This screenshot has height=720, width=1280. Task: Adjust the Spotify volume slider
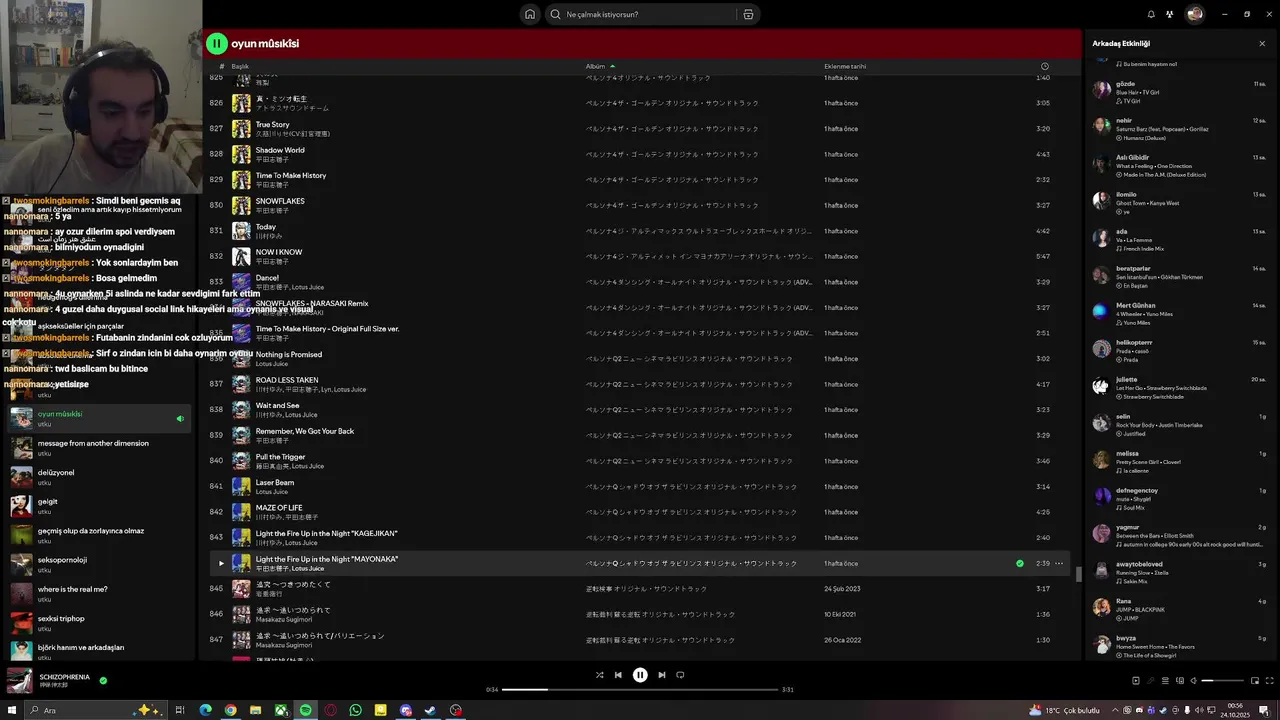[1222, 681]
